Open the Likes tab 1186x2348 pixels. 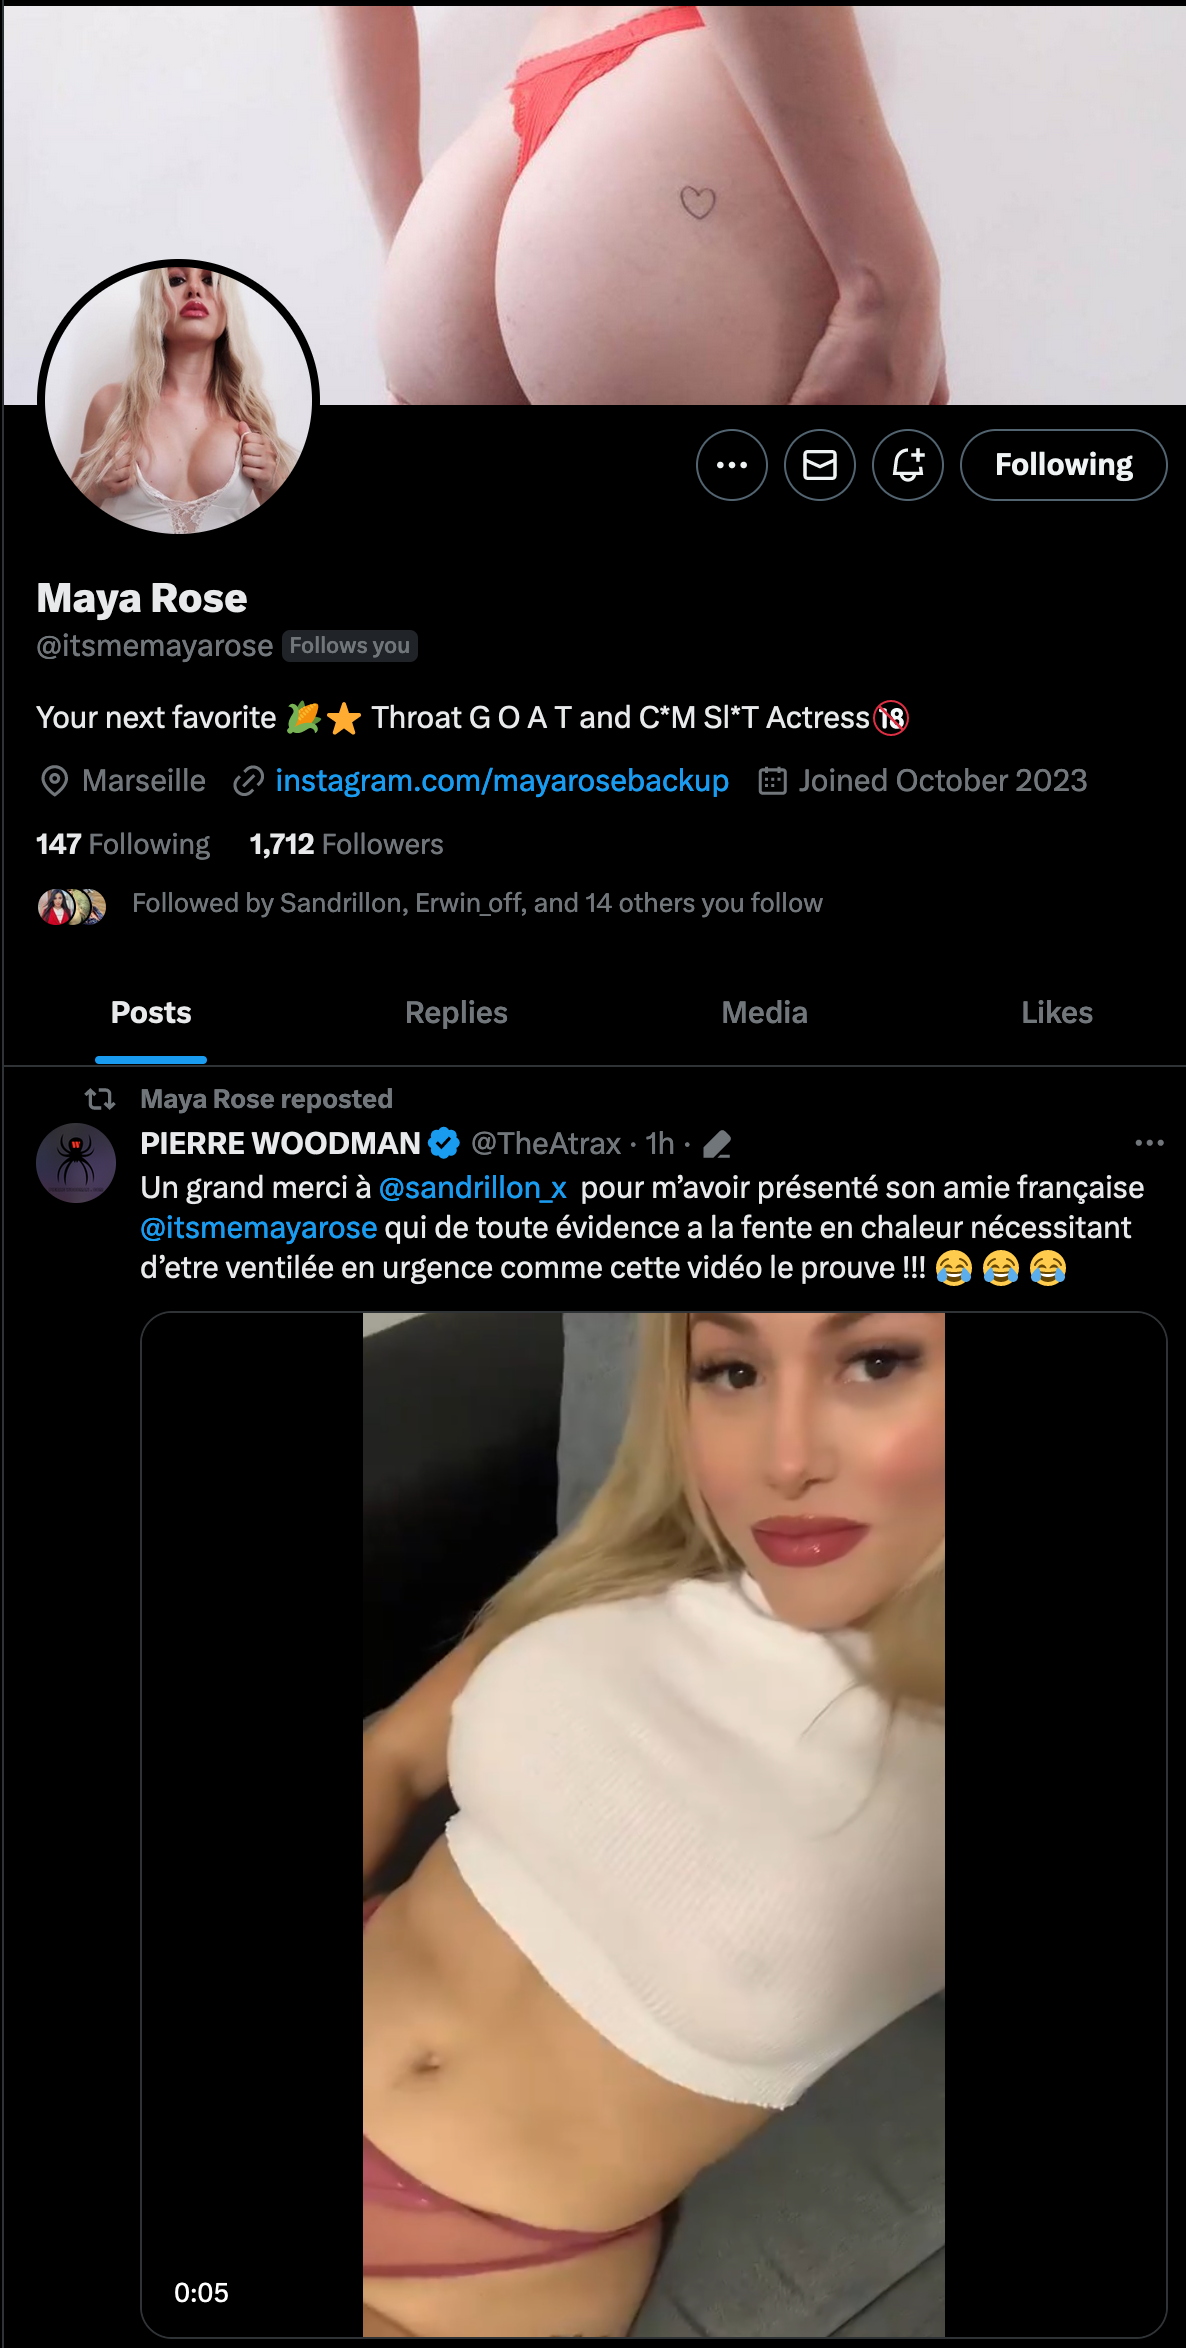click(x=1056, y=1013)
